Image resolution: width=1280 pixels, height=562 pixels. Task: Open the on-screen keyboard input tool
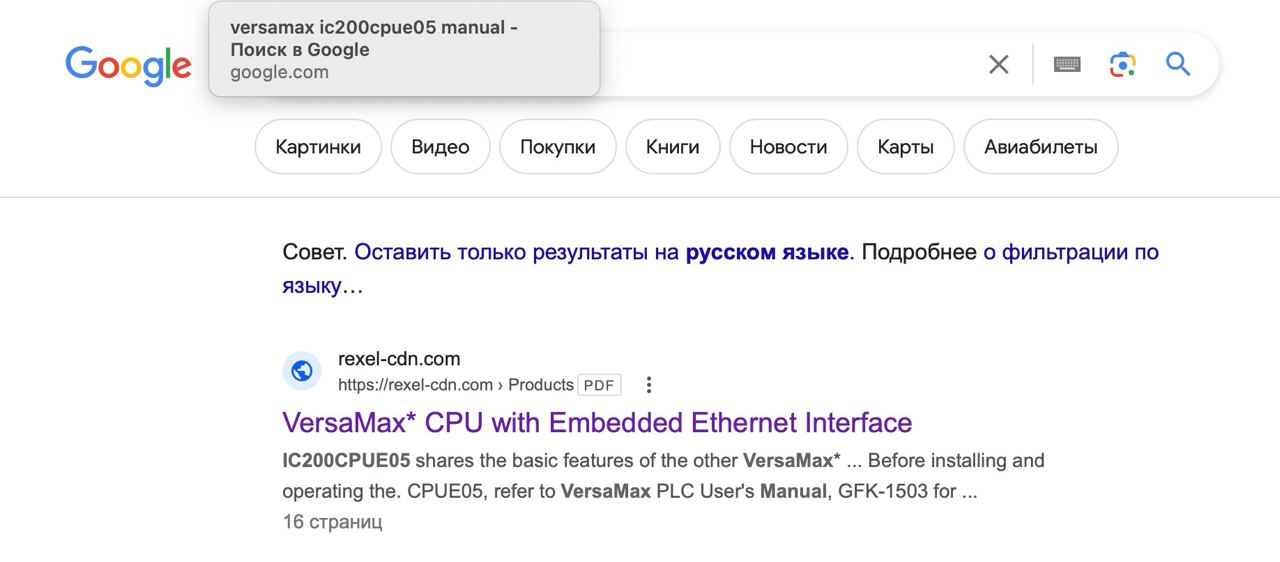pyautogui.click(x=1067, y=65)
